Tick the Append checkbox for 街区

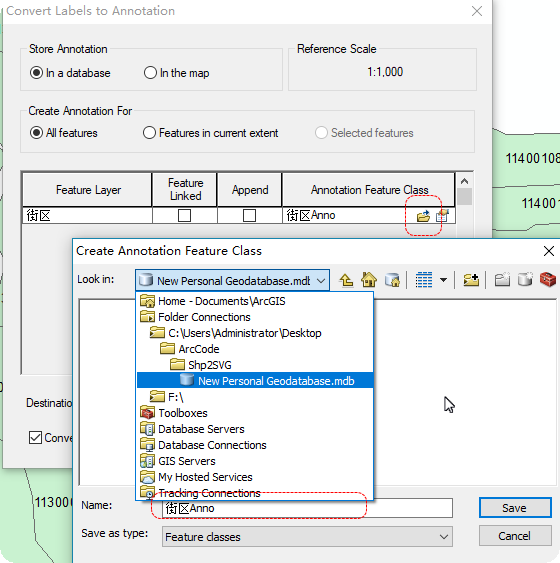click(x=249, y=215)
